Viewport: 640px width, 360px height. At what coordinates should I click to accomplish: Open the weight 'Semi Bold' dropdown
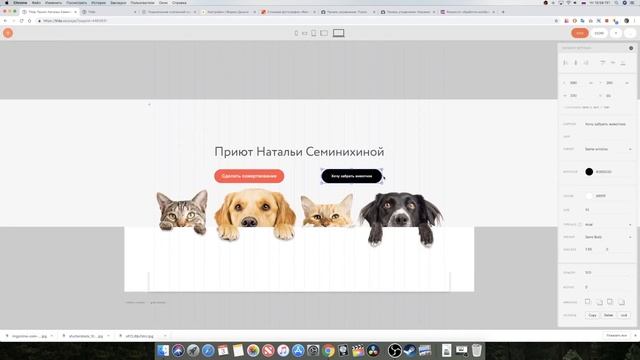click(x=608, y=237)
